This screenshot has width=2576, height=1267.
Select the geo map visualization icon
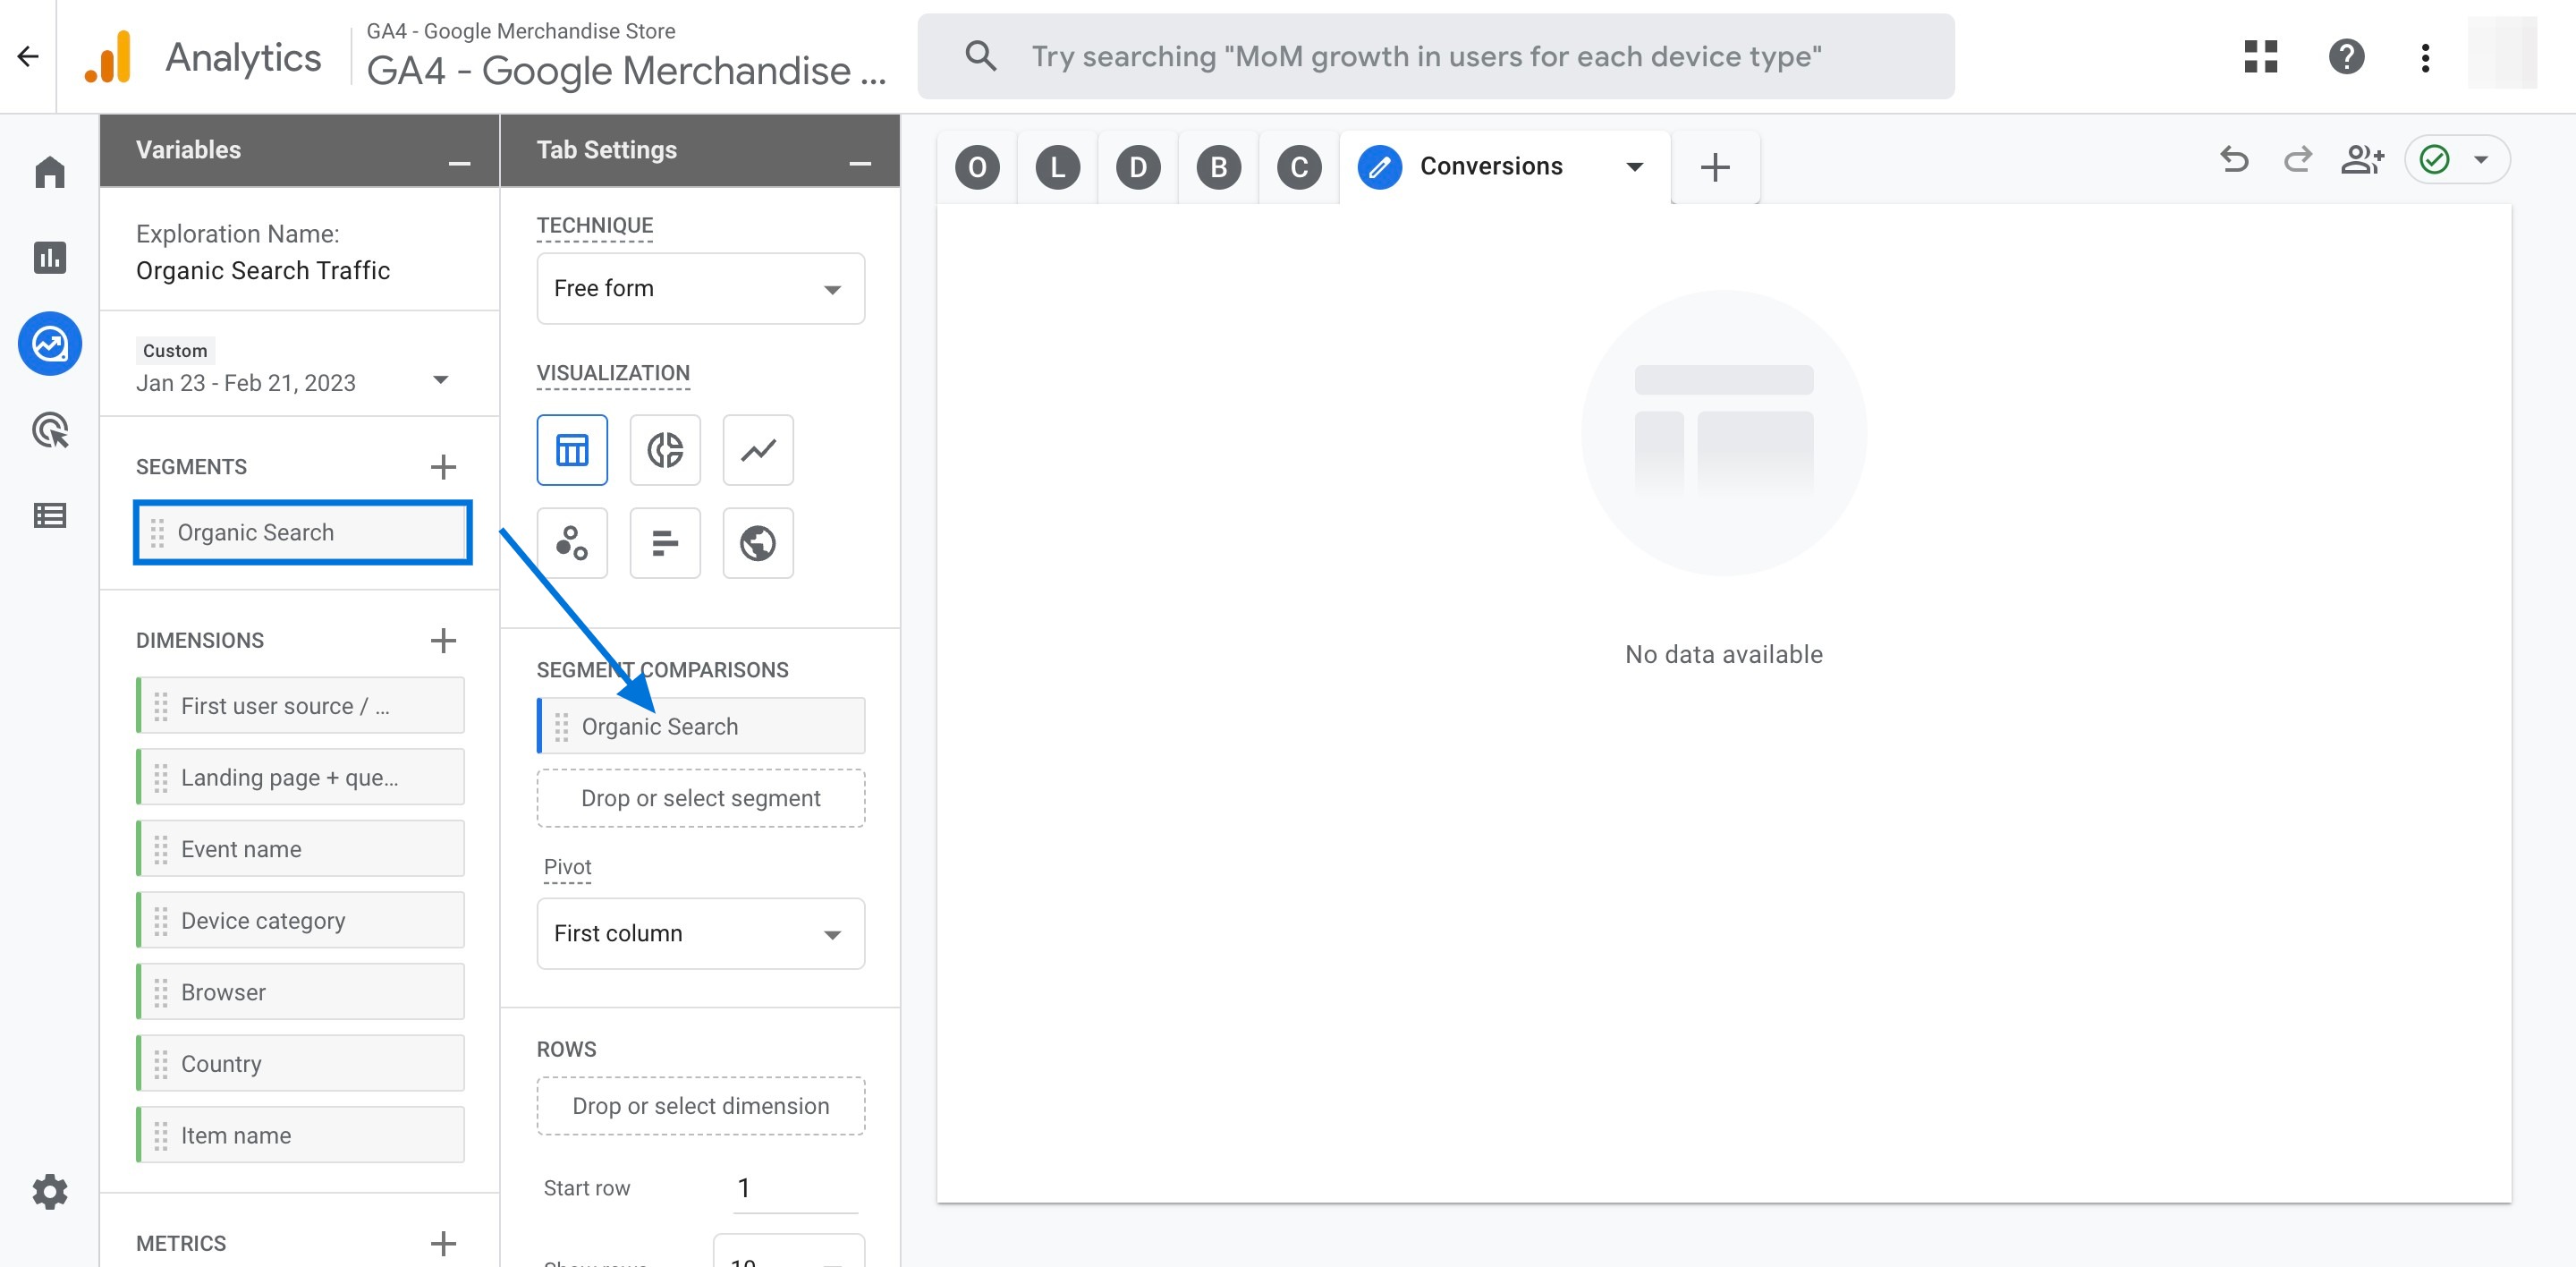pyautogui.click(x=756, y=542)
